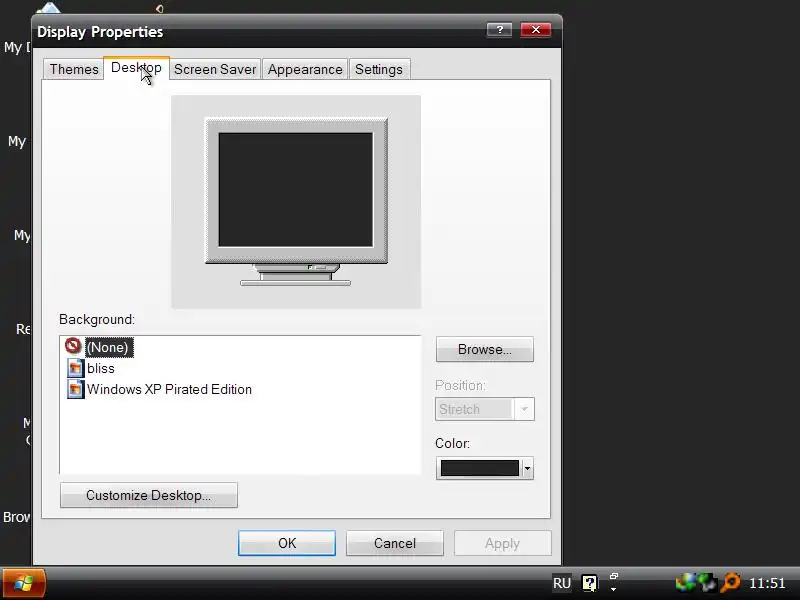Click the Browse... button
Viewport: 800px width, 600px height.
485,349
